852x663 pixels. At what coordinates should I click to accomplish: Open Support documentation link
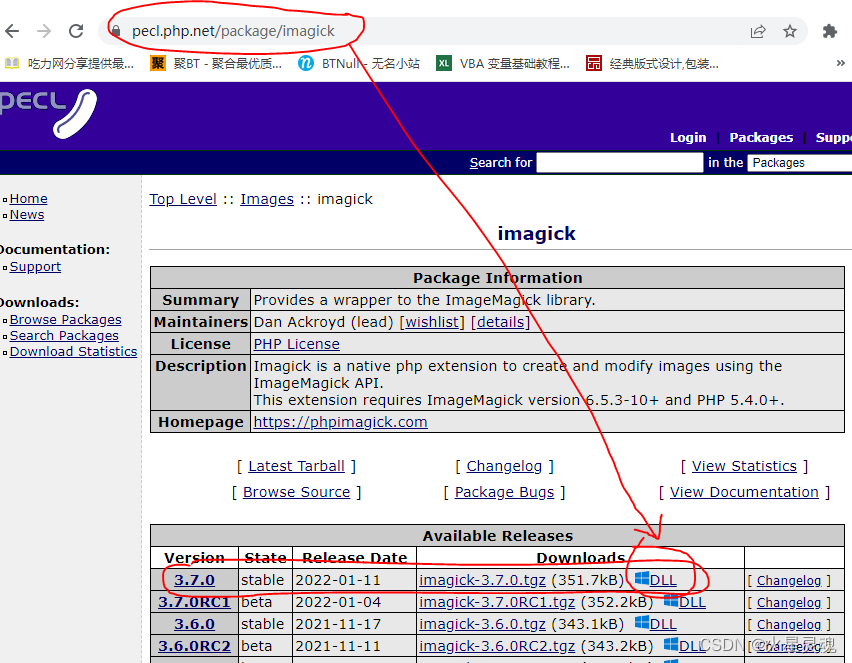pos(35,267)
